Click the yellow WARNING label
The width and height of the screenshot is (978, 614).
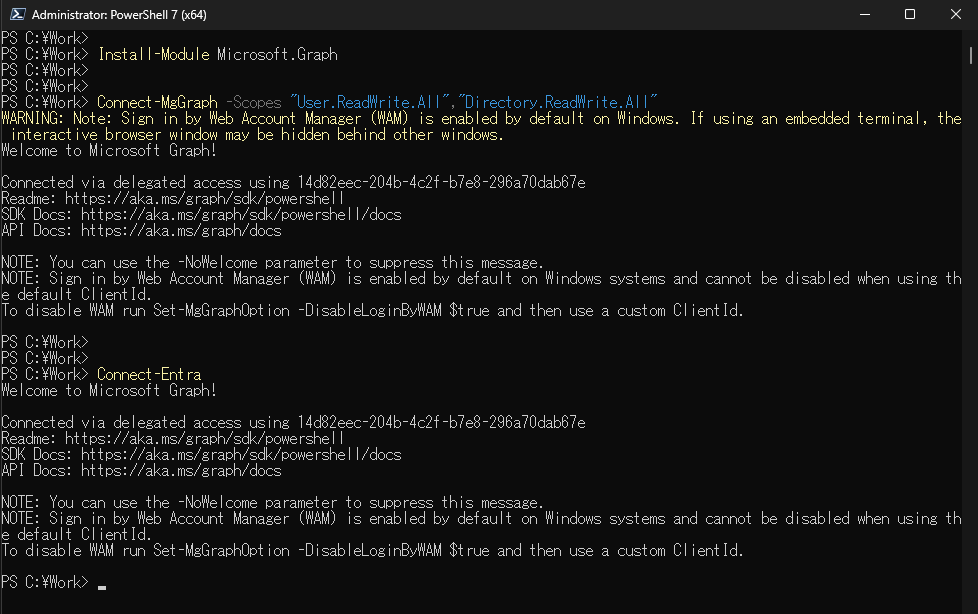click(32, 118)
